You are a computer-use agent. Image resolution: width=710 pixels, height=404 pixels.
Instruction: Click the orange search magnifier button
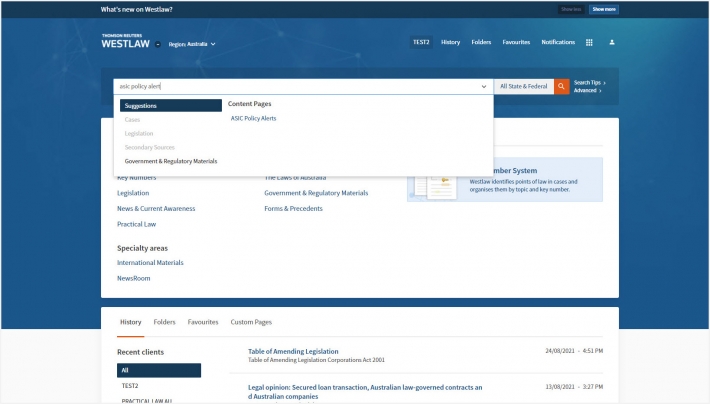coord(561,86)
